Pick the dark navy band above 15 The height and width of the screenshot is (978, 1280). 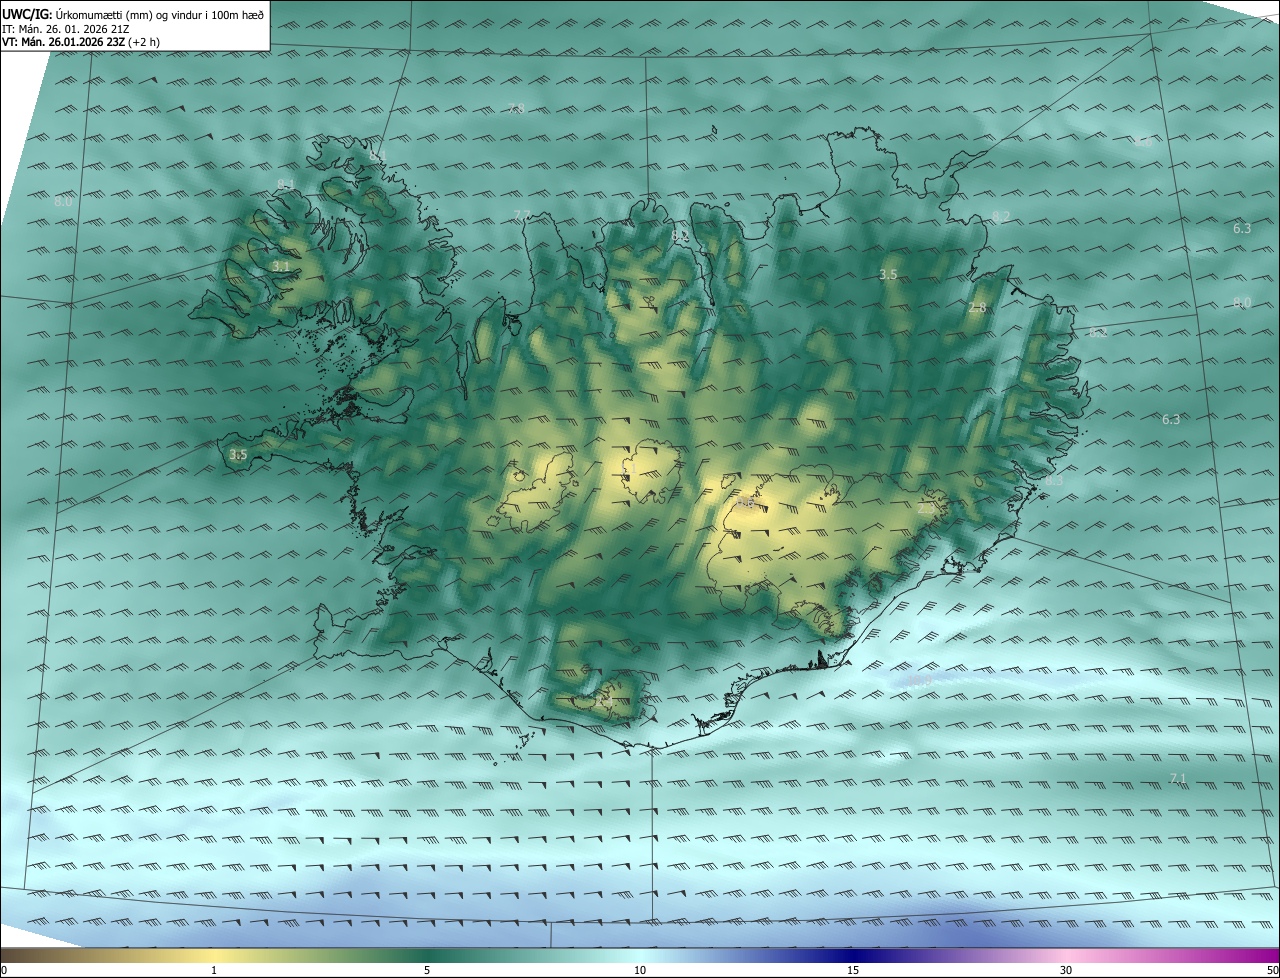(853, 954)
